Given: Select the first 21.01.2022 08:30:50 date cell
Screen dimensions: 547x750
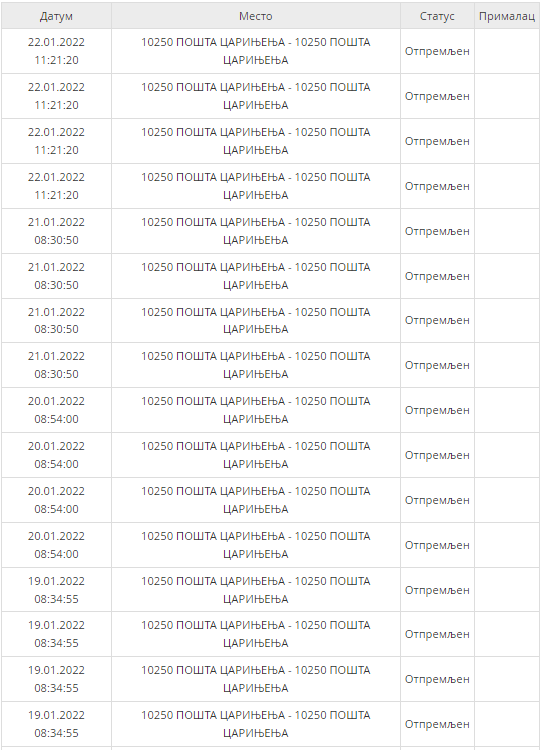Looking at the screenshot, I should click(56, 231).
